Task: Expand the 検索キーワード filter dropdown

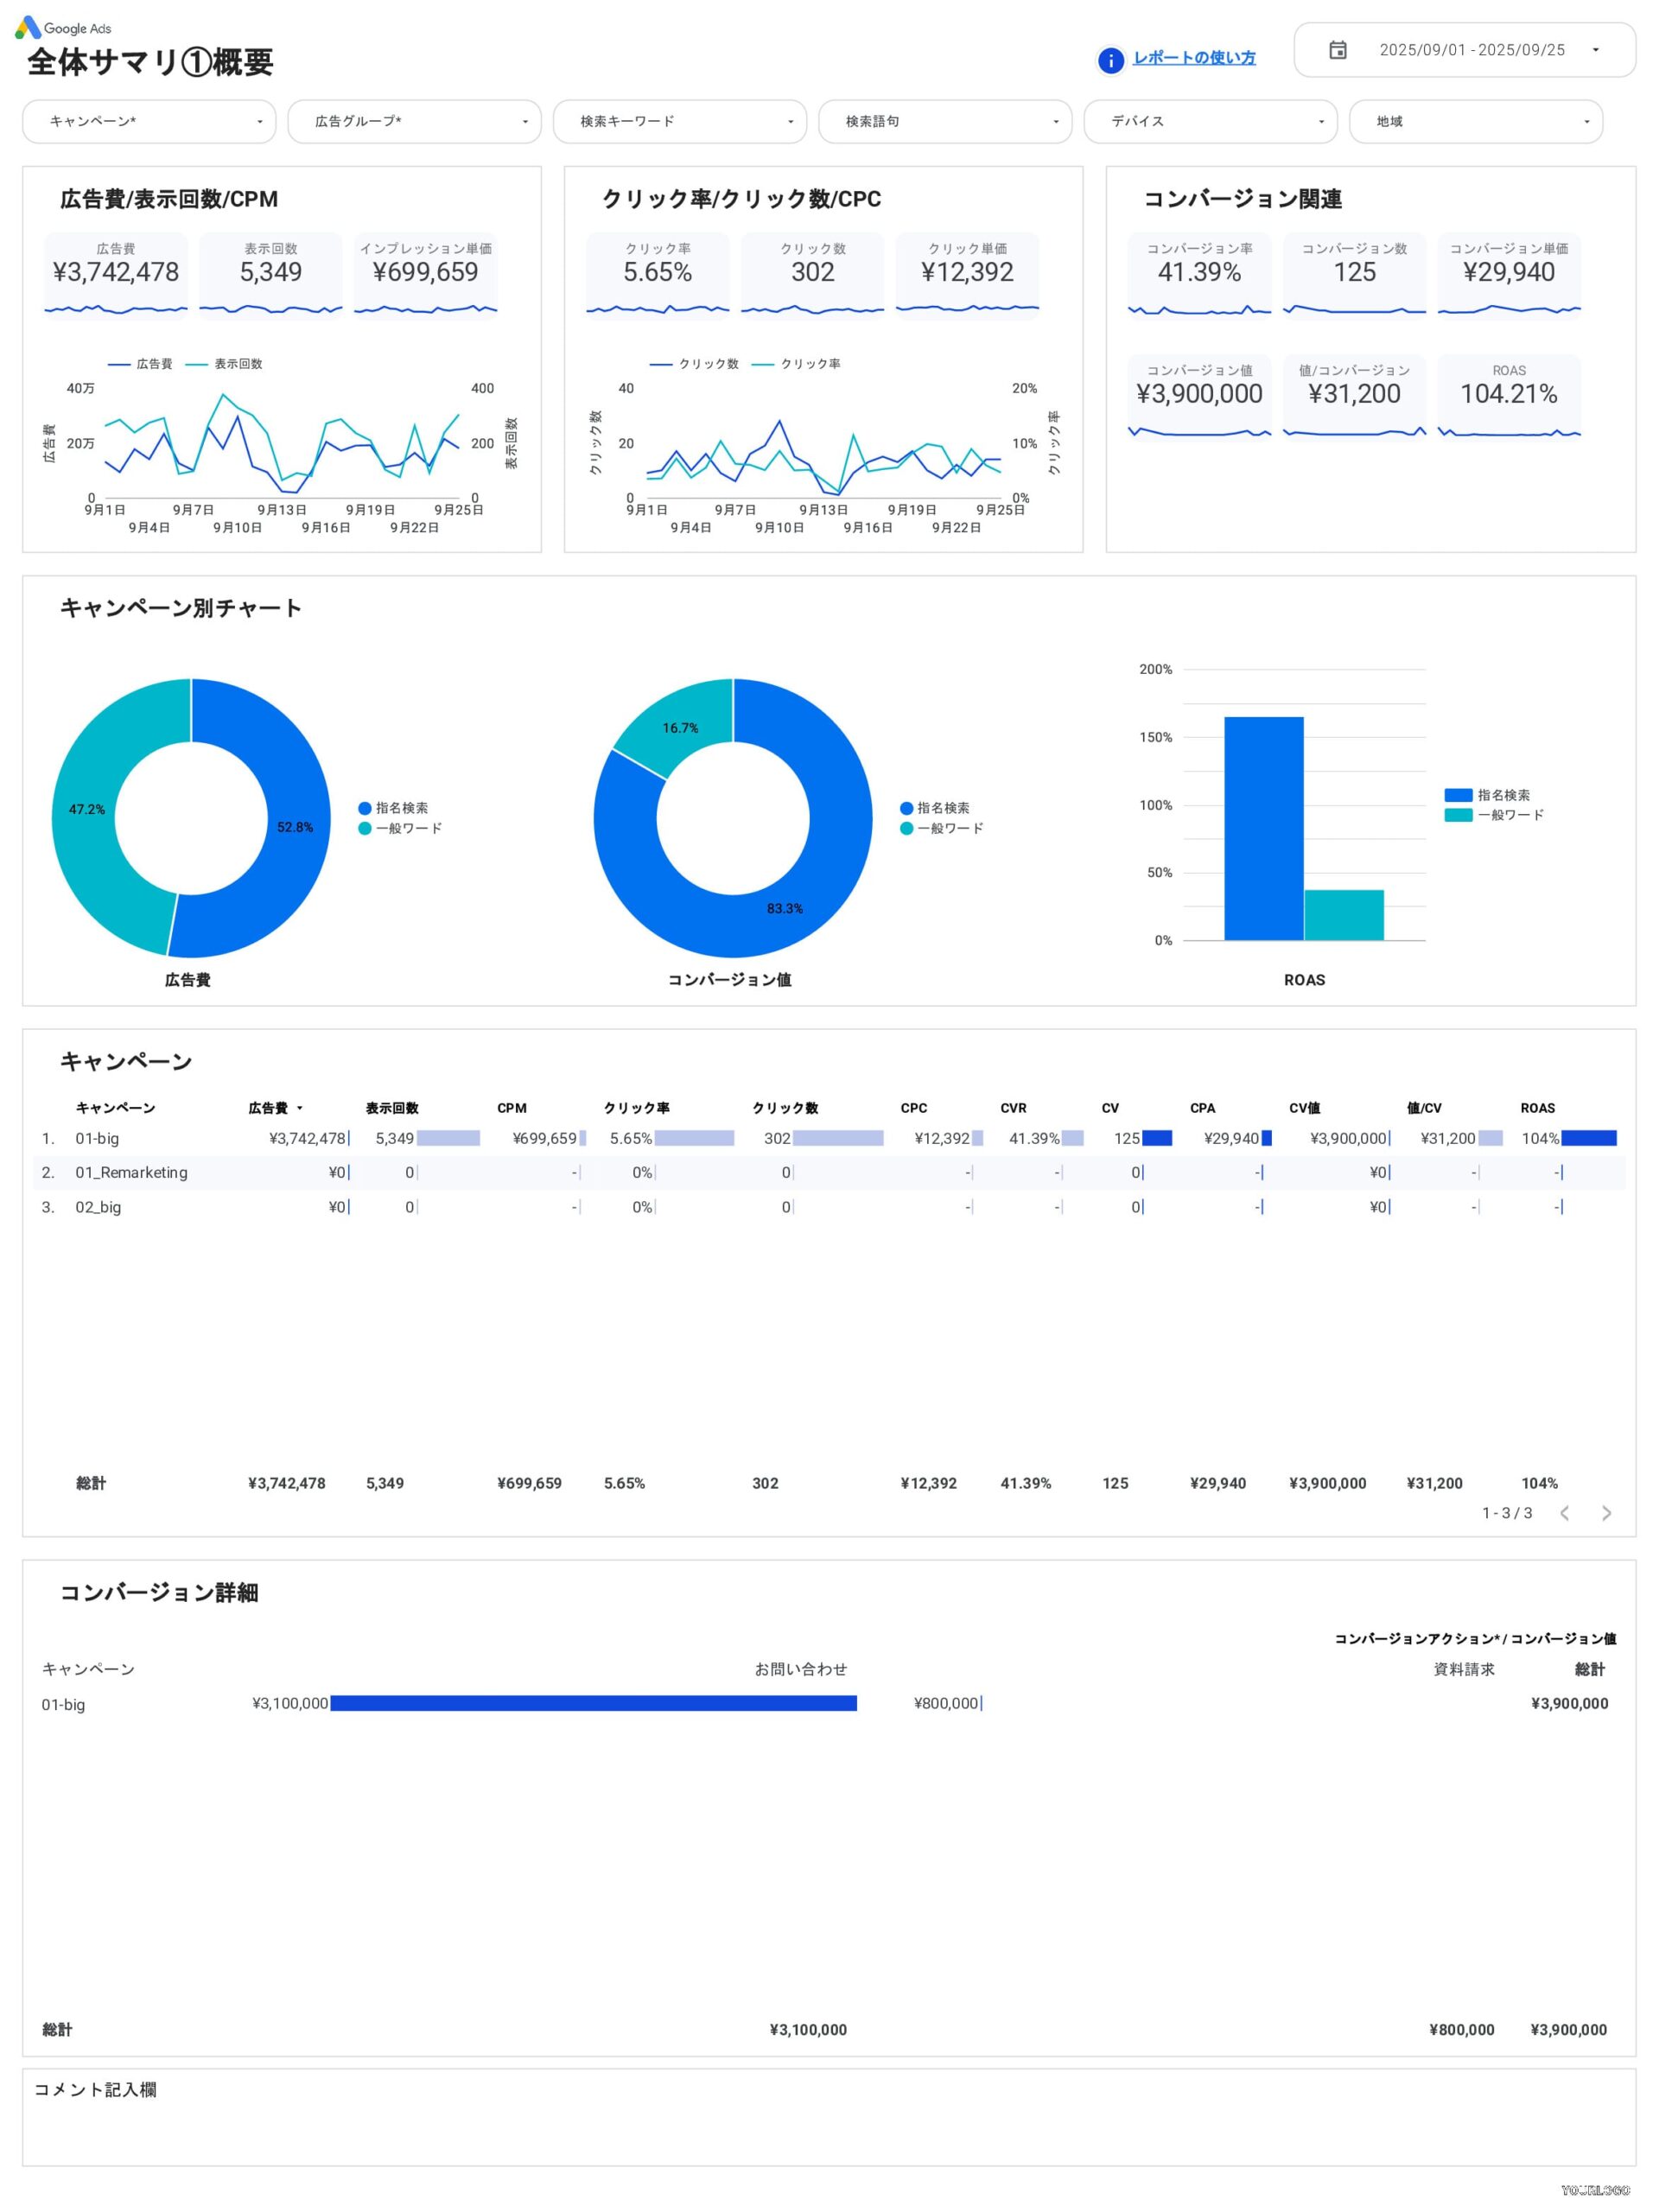Action: coord(679,121)
